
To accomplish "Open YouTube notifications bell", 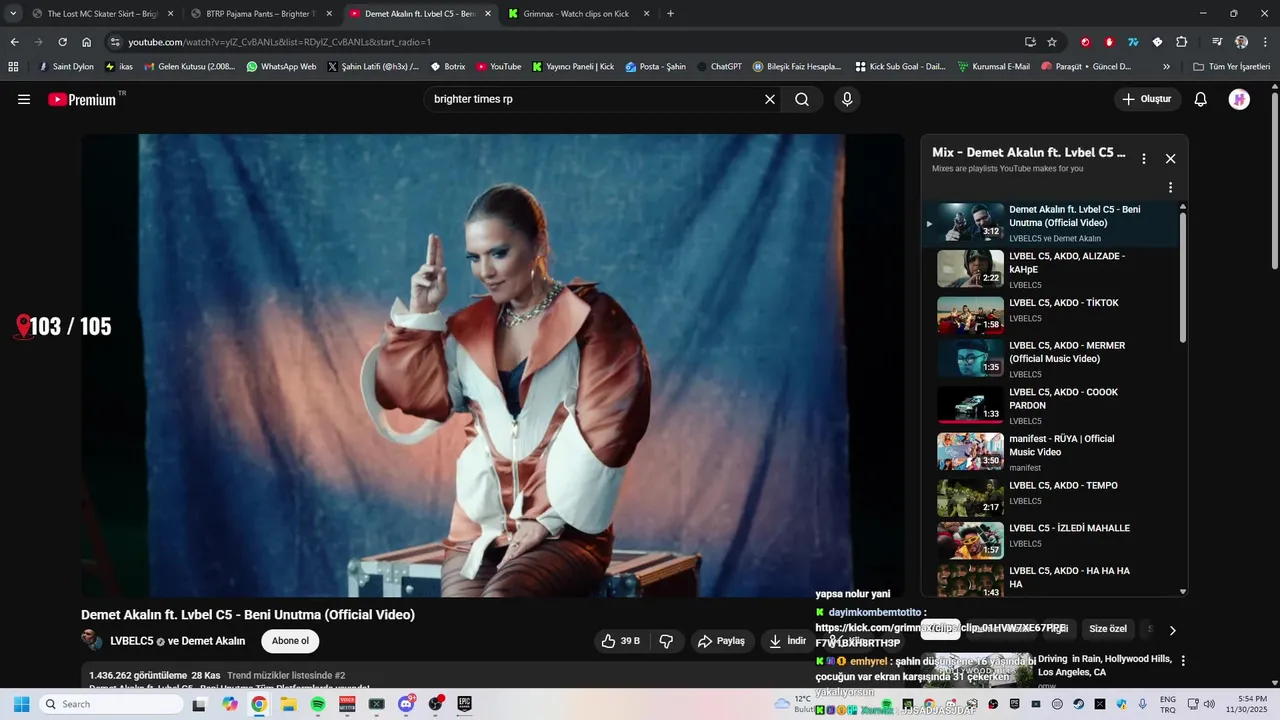I will pyautogui.click(x=1201, y=99).
